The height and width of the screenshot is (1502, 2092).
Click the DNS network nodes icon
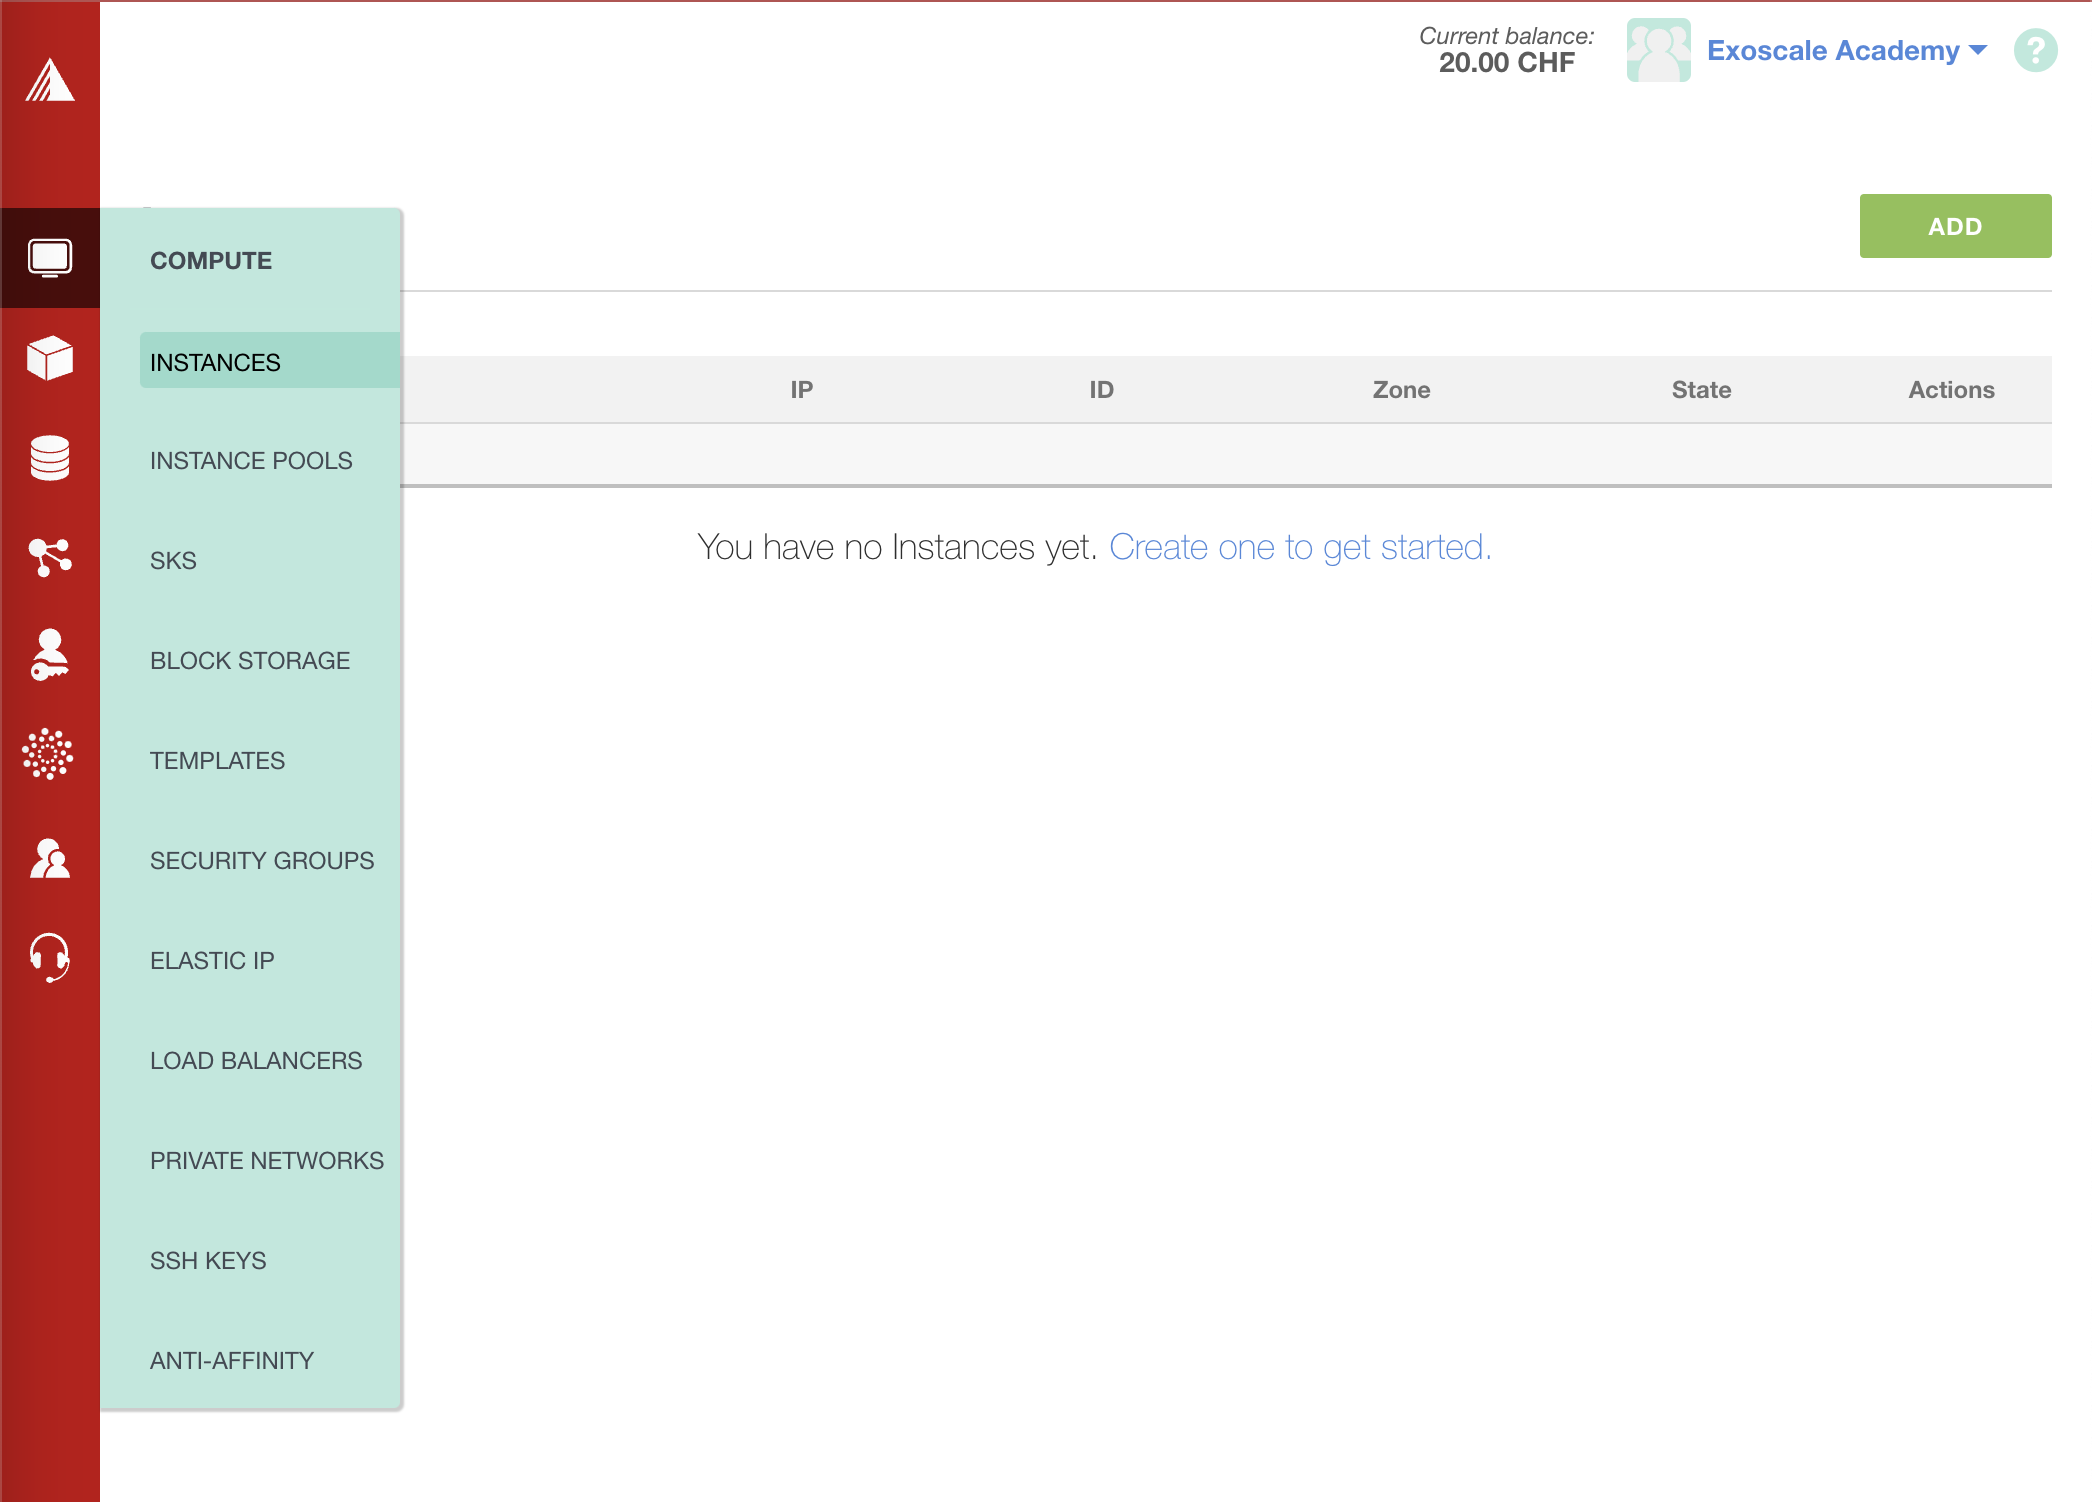tap(50, 557)
